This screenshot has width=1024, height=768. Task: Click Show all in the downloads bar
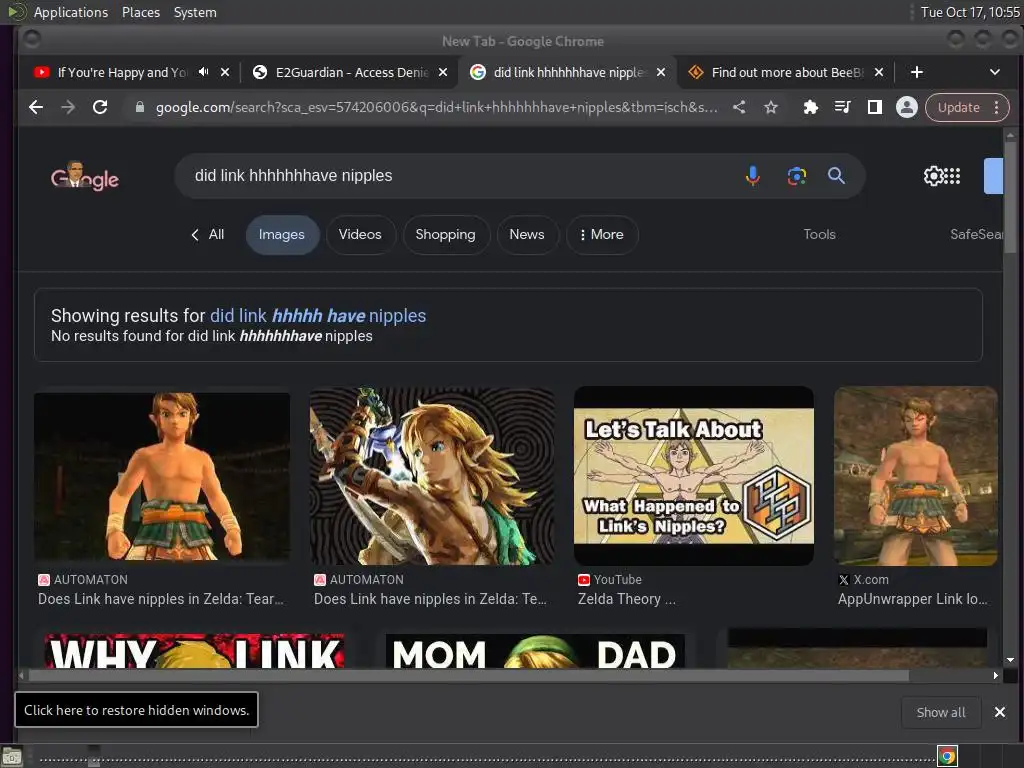[940, 712]
